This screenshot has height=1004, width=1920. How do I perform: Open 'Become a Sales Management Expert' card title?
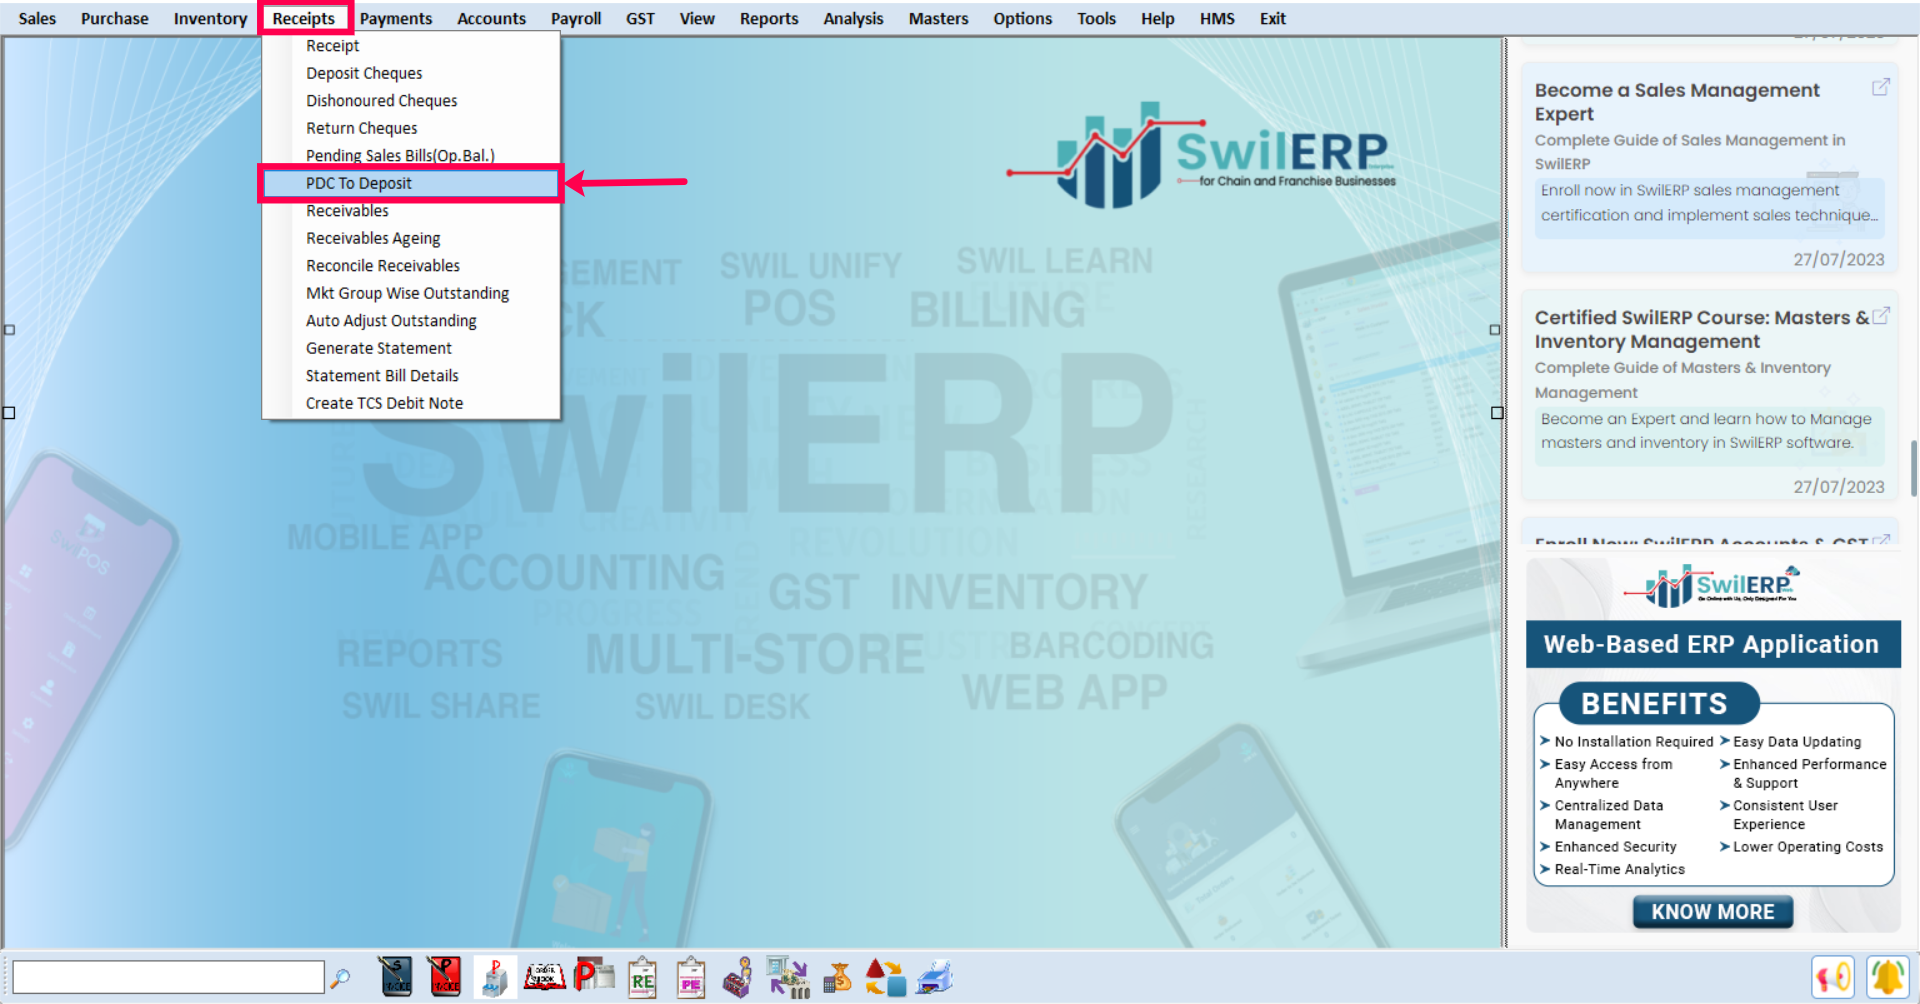point(1677,102)
